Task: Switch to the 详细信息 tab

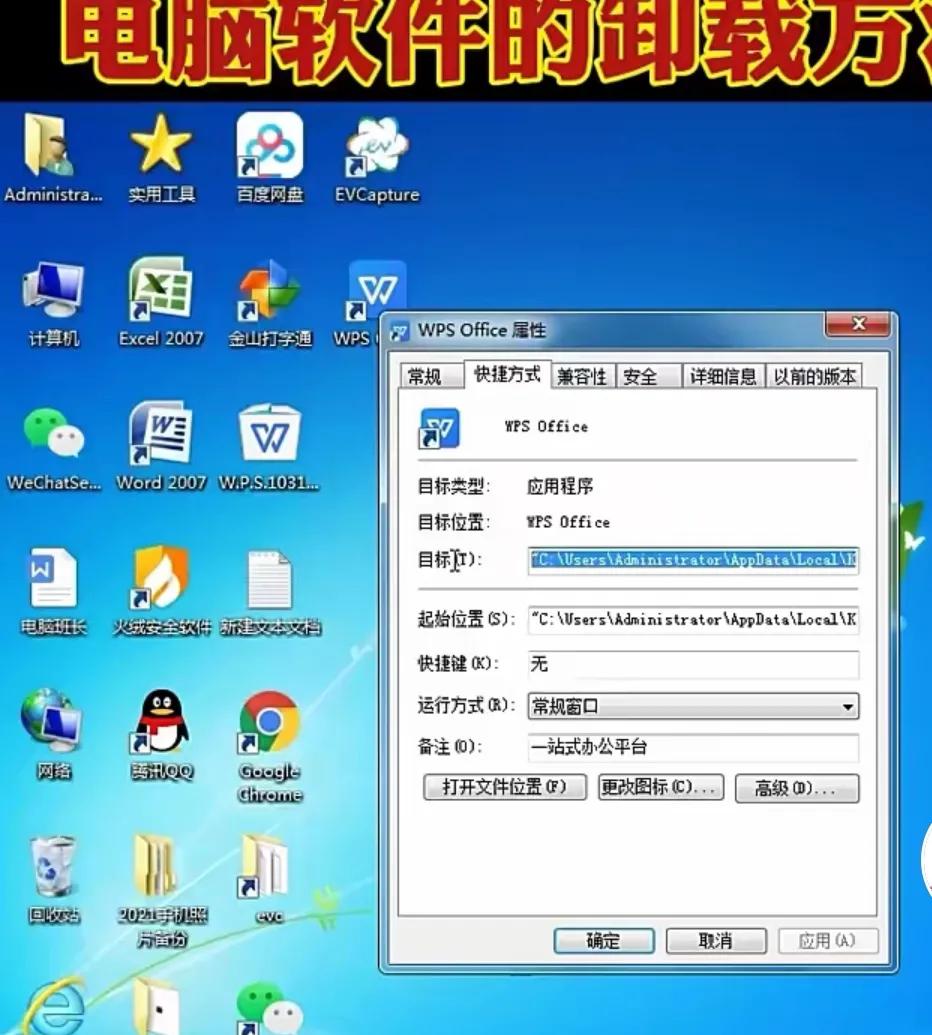Action: coord(723,376)
